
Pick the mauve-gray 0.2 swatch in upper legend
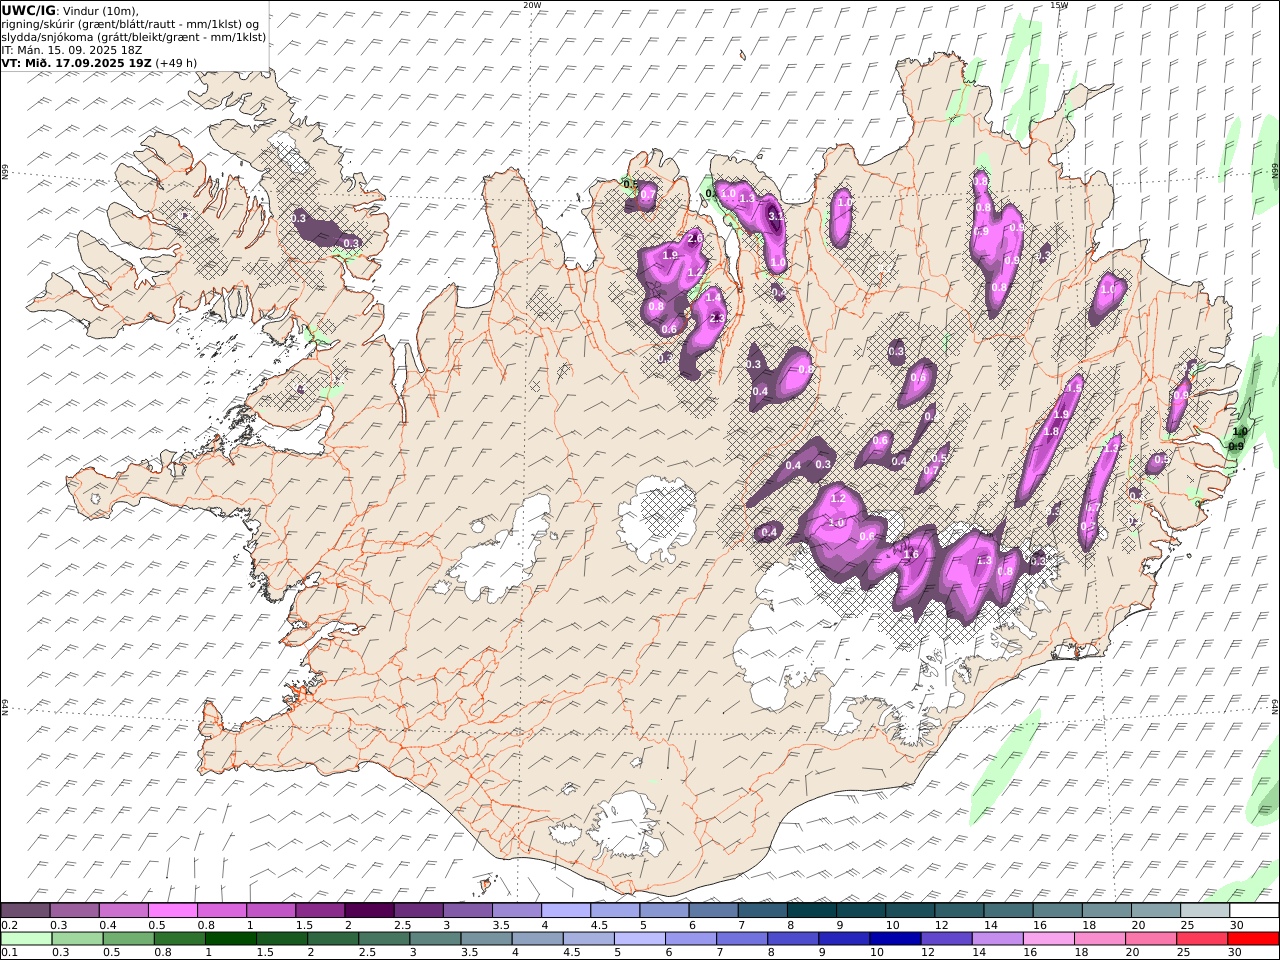coord(25,910)
